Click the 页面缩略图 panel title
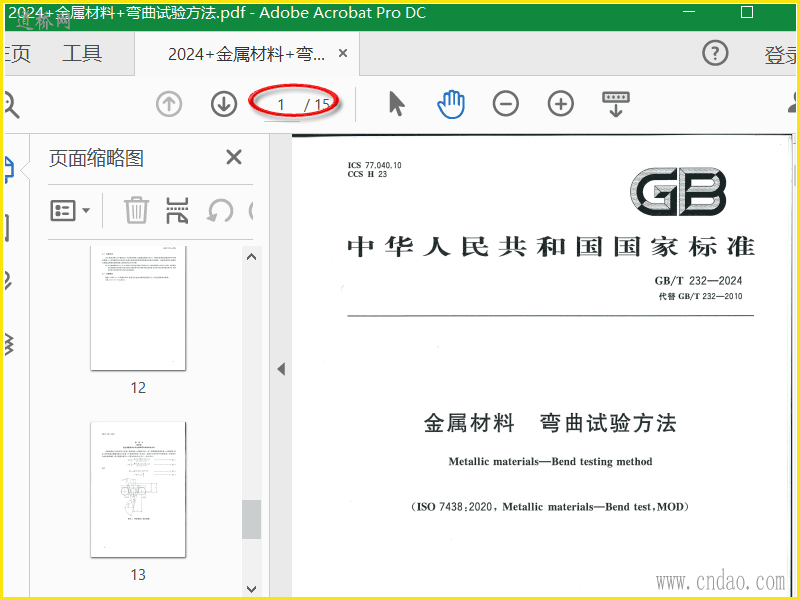The width and height of the screenshot is (800, 600). click(96, 158)
